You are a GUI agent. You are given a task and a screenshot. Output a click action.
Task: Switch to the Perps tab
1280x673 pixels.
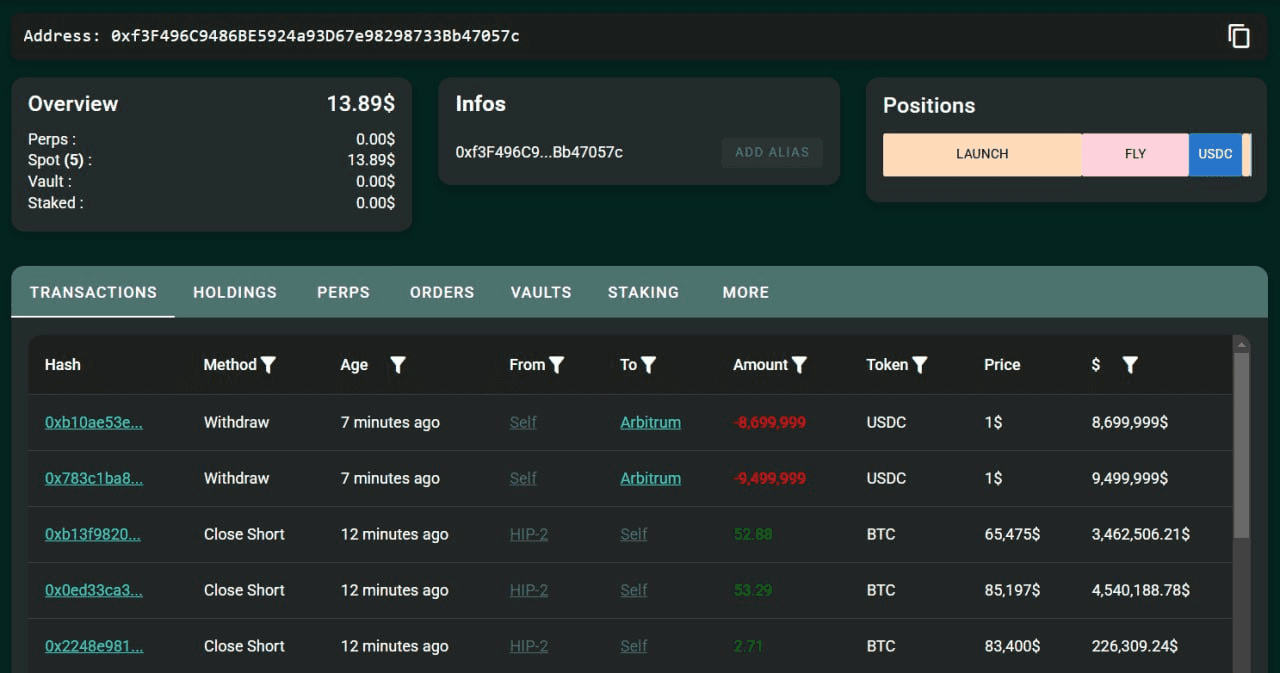(x=343, y=292)
